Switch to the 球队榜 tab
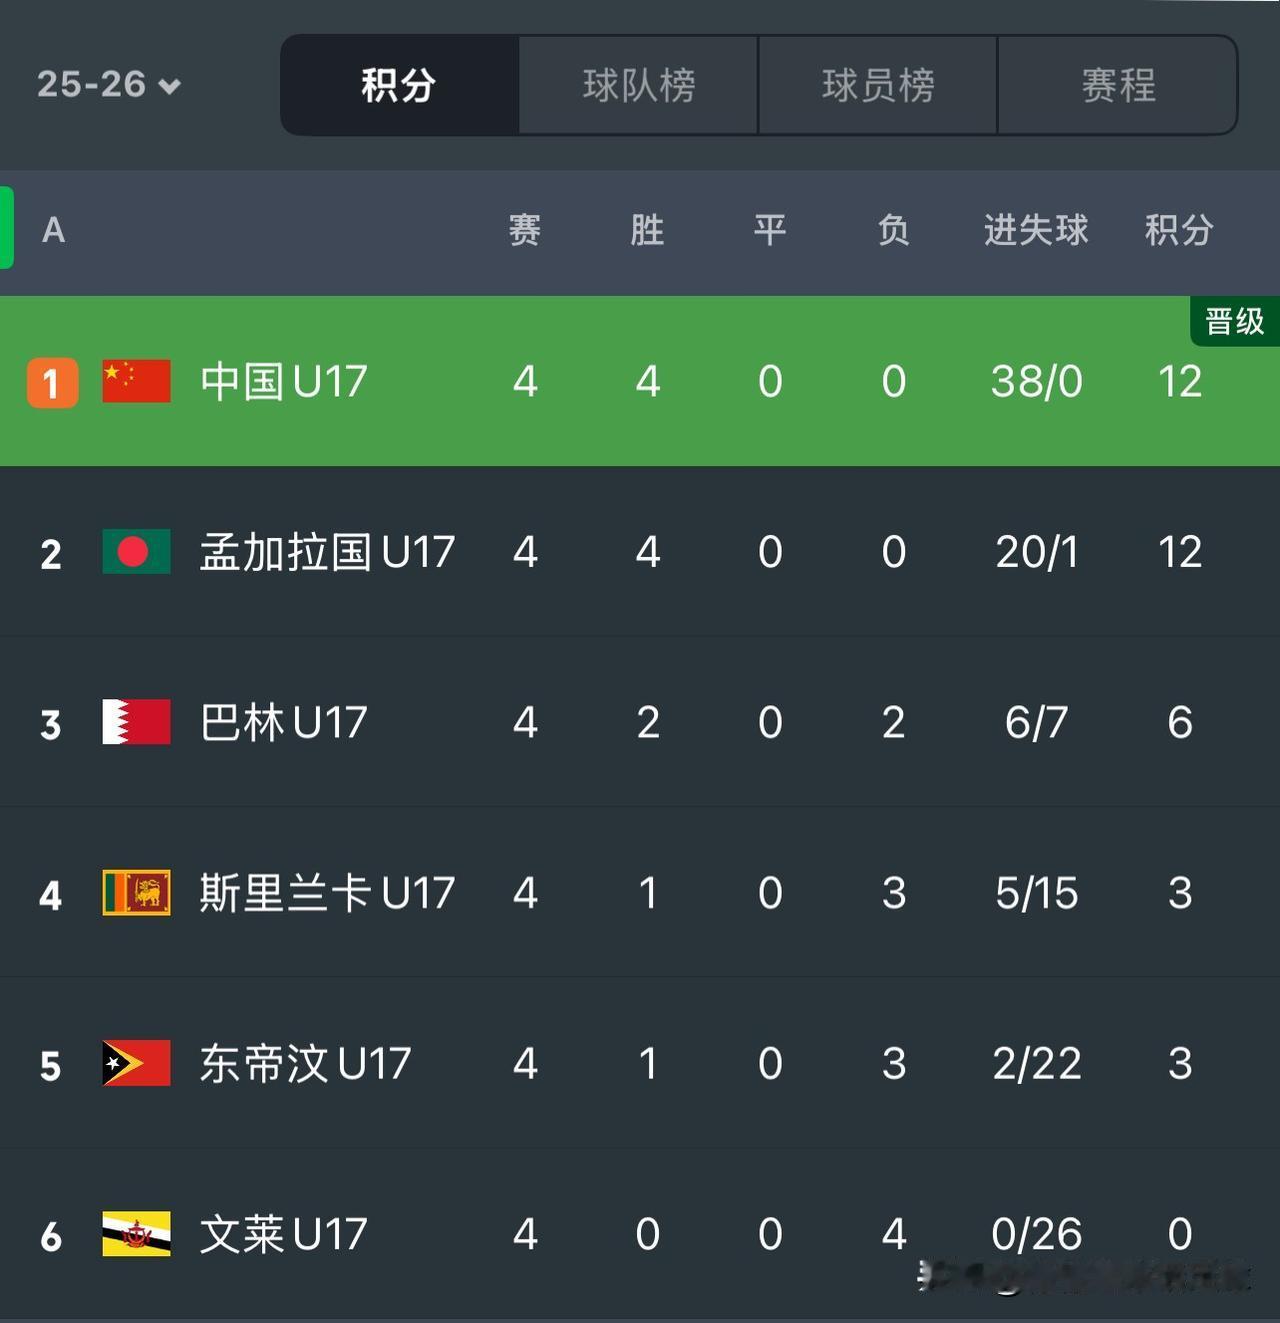This screenshot has height=1323, width=1280. (x=637, y=86)
